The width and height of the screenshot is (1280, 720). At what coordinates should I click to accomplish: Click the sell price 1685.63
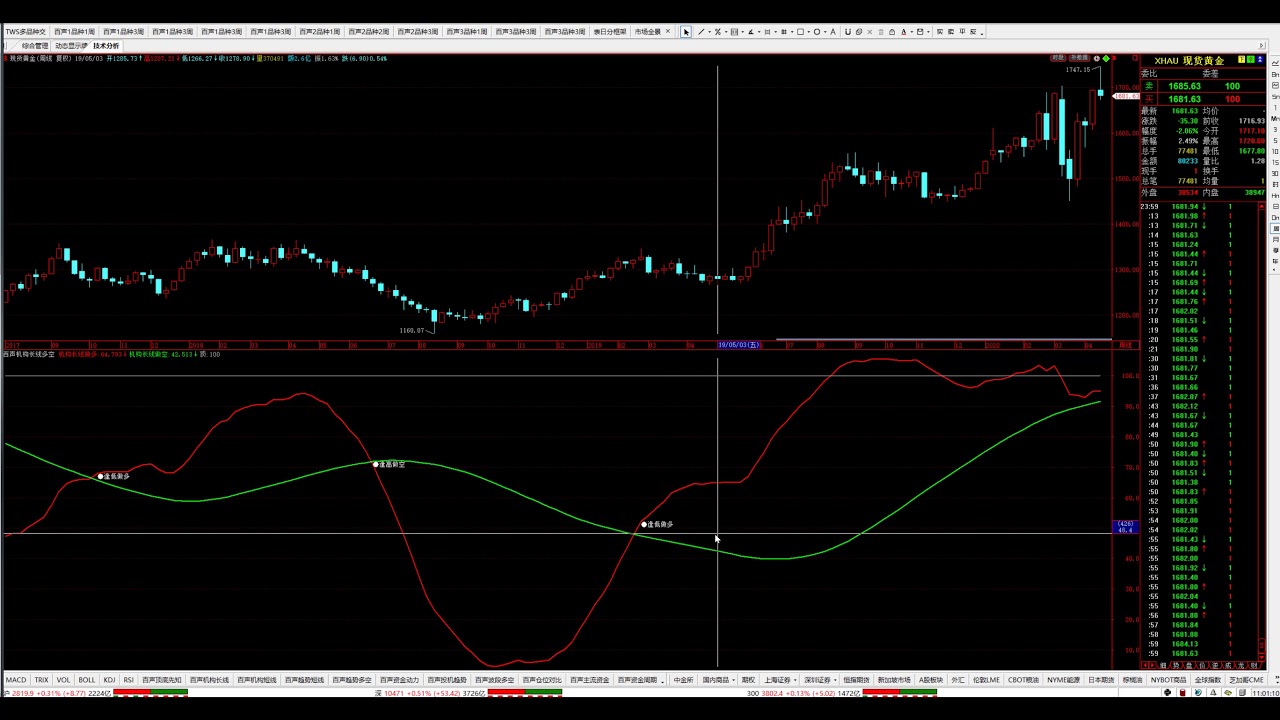coord(1184,87)
